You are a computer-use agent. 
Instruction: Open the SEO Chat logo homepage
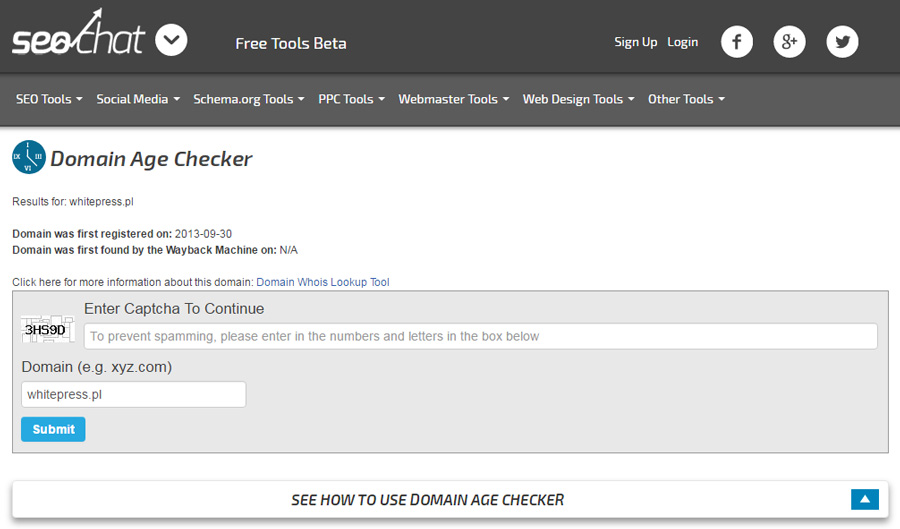pyautogui.click(x=78, y=34)
